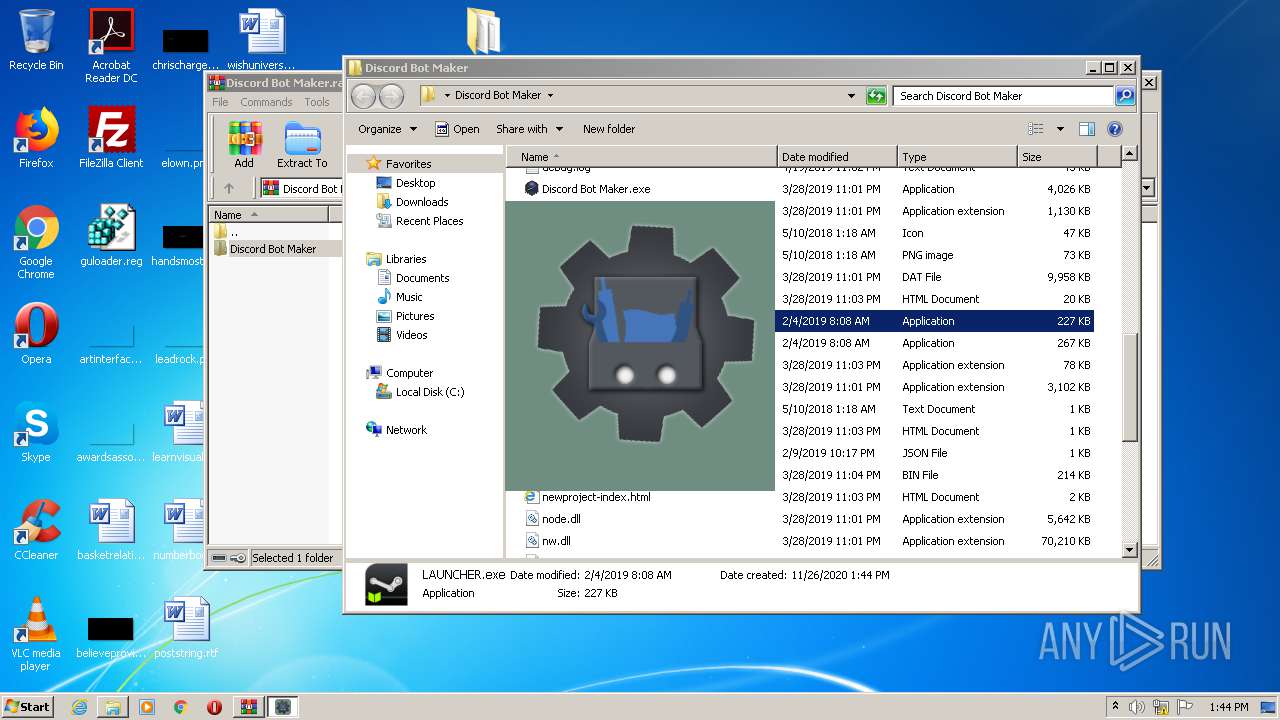Click Explorer Back navigation button
This screenshot has height=720, width=1280.
(x=364, y=96)
